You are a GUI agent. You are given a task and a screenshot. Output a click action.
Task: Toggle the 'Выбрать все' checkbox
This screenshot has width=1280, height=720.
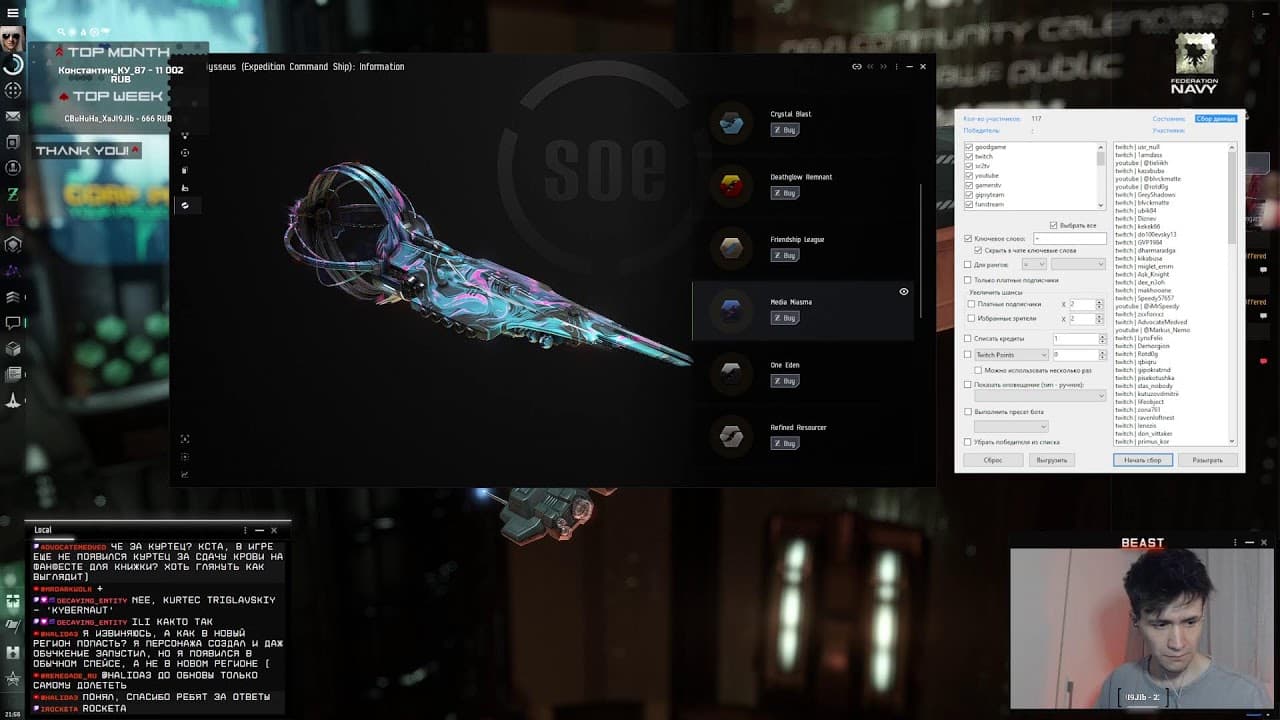click(1054, 225)
